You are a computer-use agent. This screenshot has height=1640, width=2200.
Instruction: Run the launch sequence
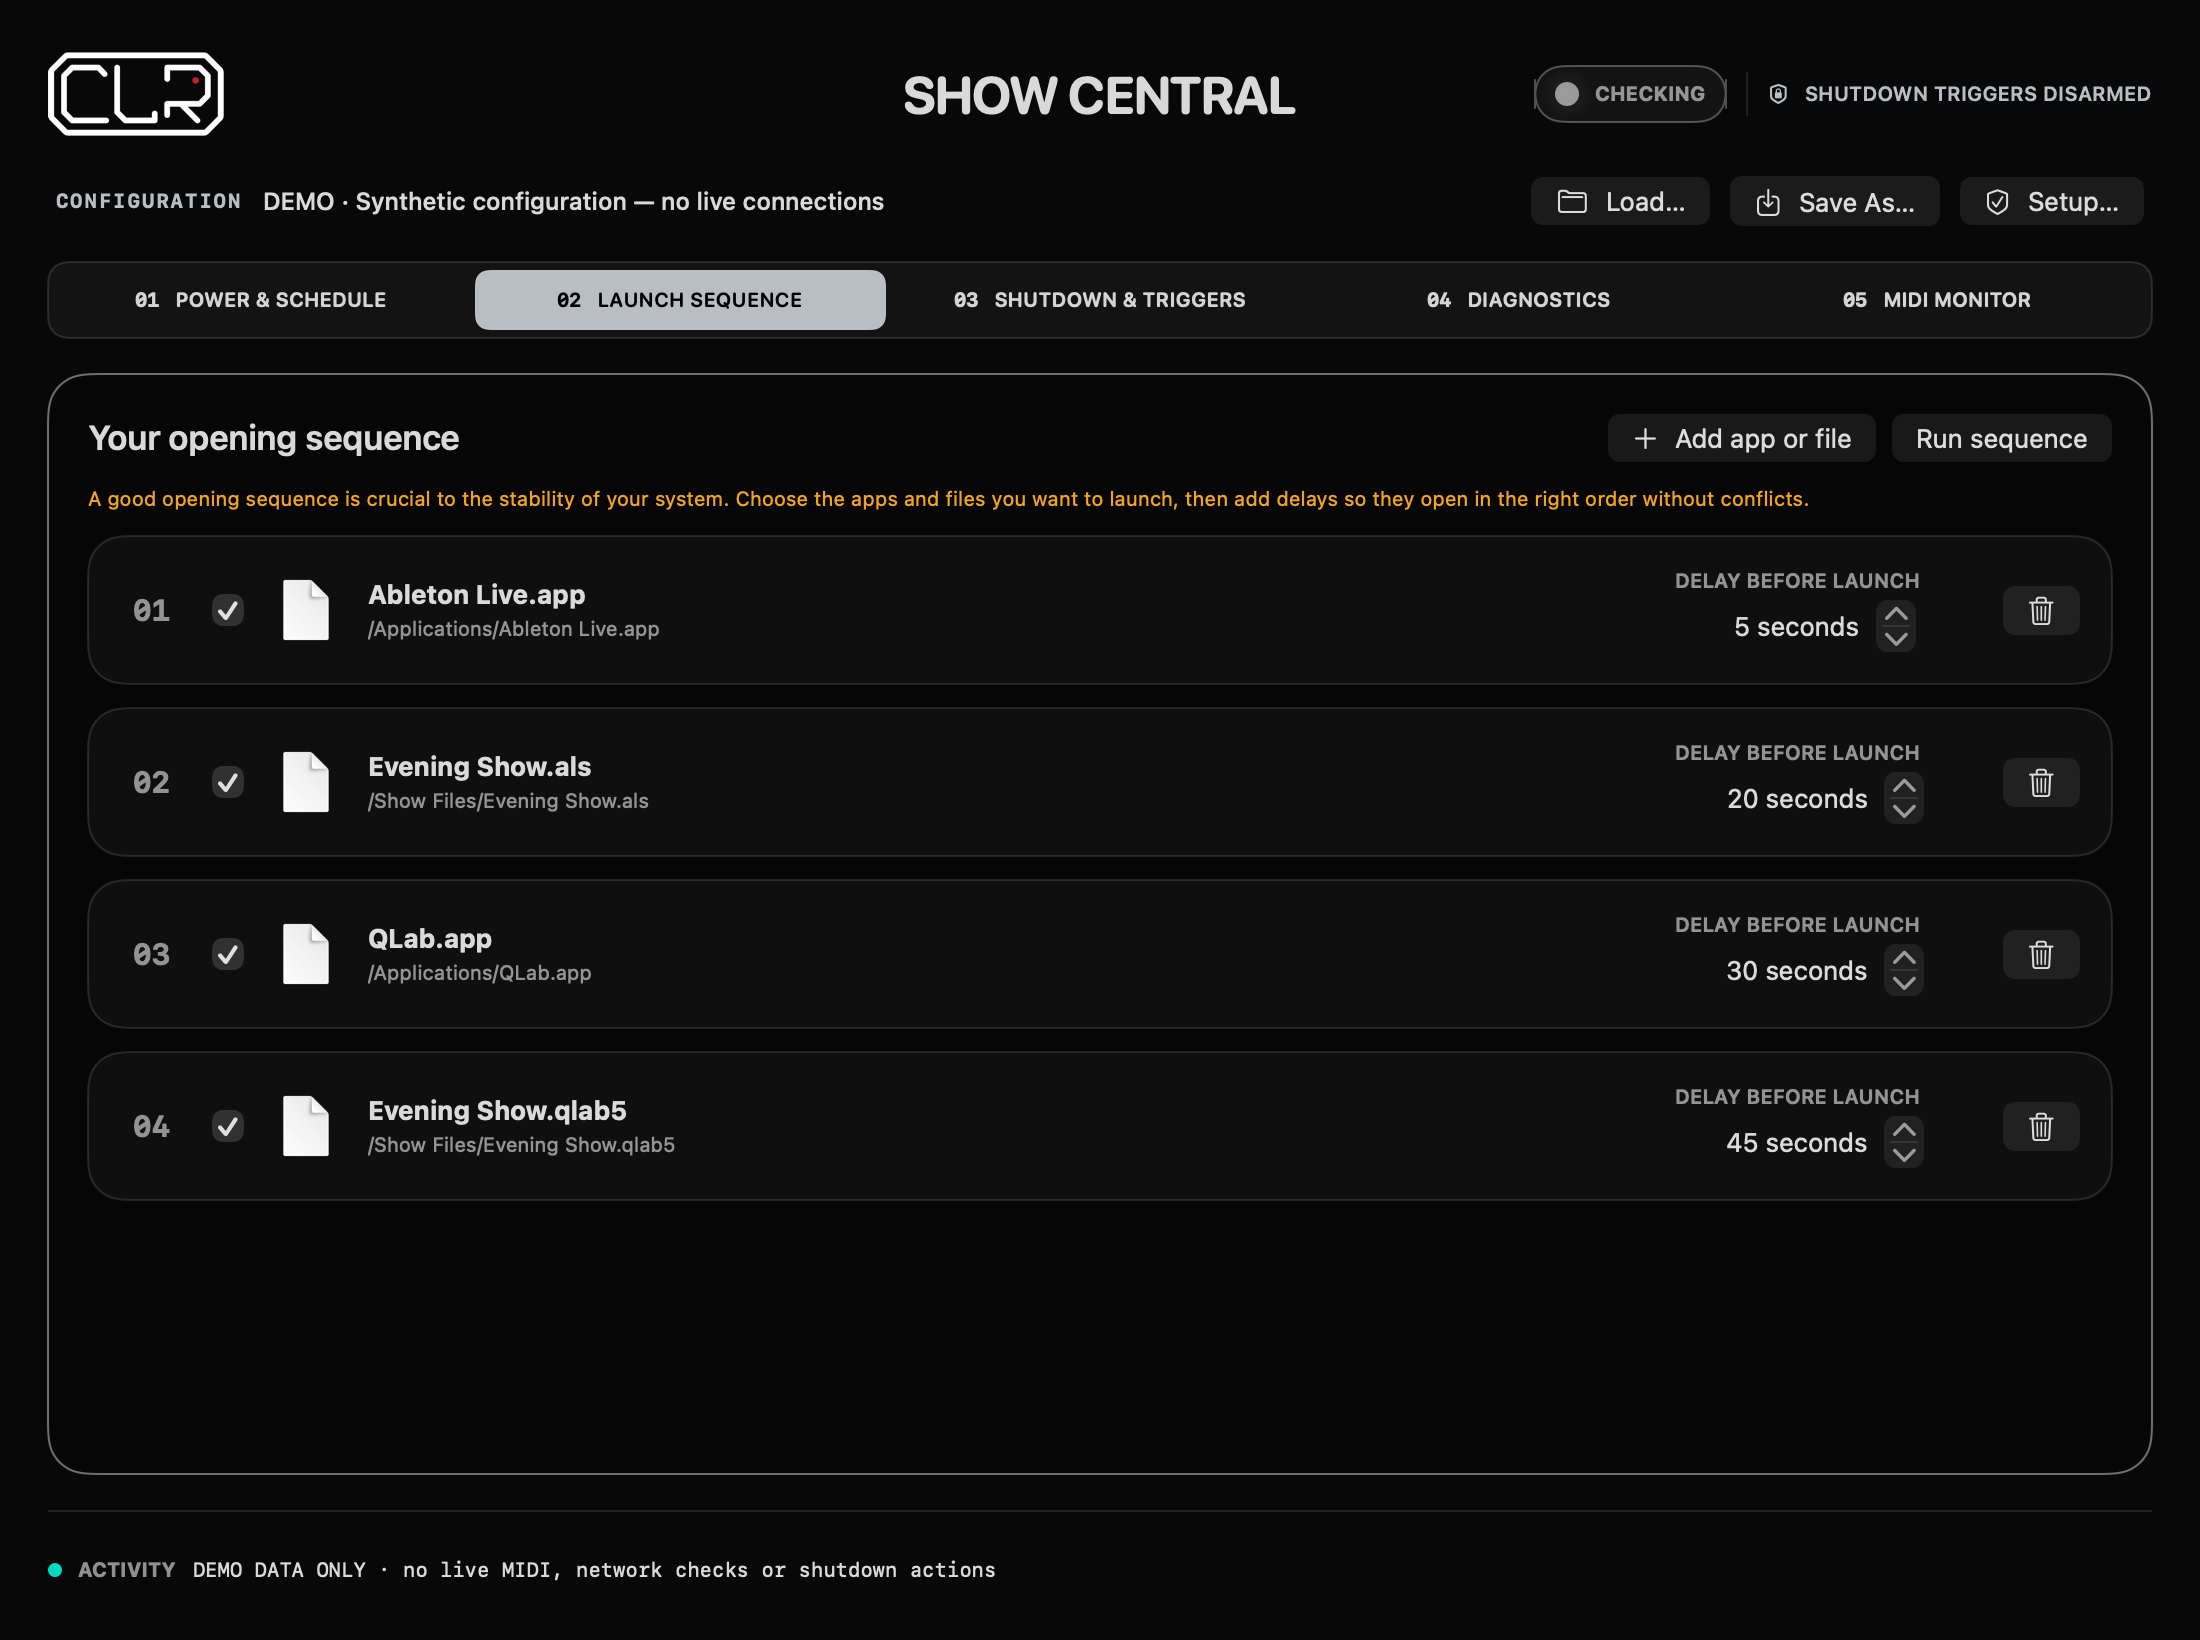pos(2002,438)
